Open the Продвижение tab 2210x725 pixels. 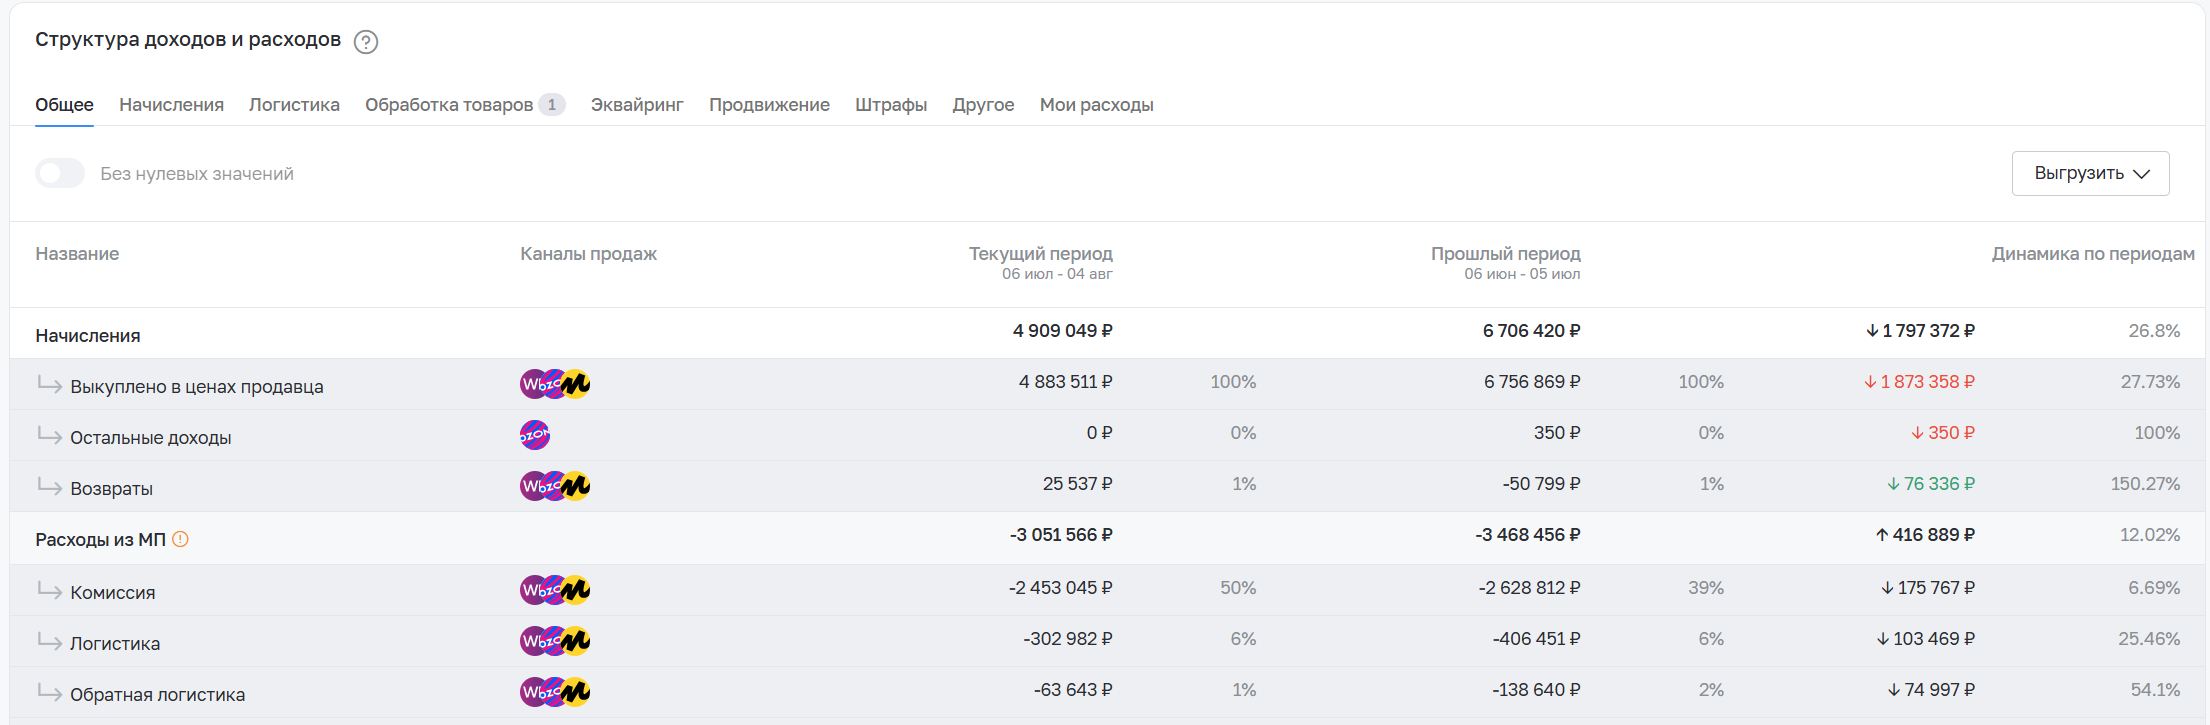769,105
